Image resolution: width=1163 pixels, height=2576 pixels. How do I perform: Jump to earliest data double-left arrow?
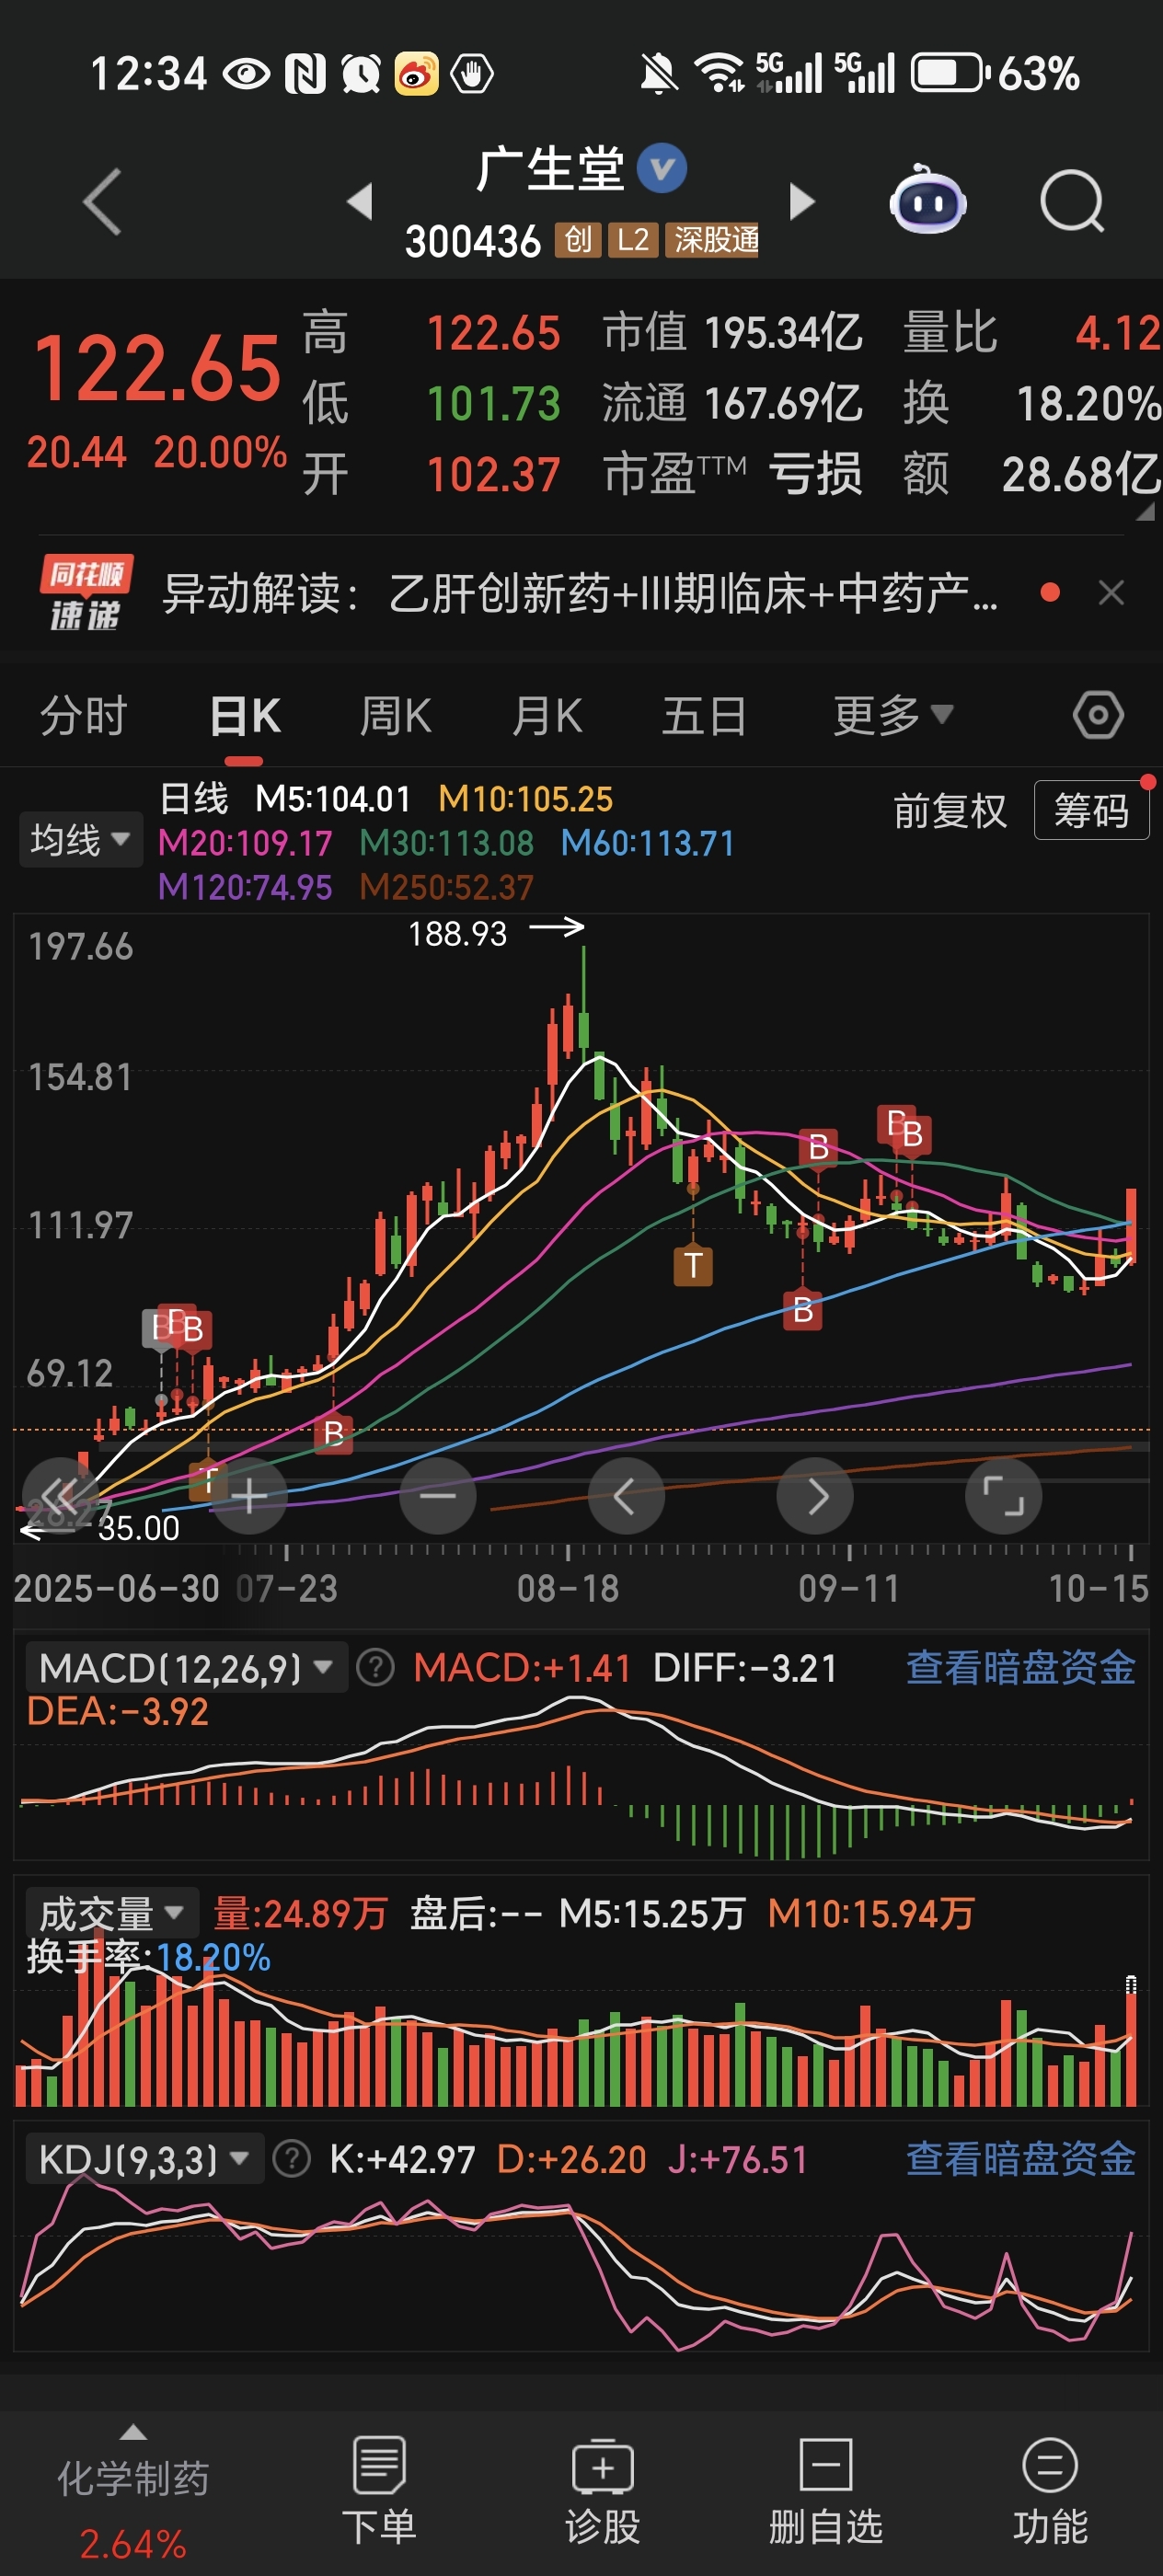pos(60,1496)
